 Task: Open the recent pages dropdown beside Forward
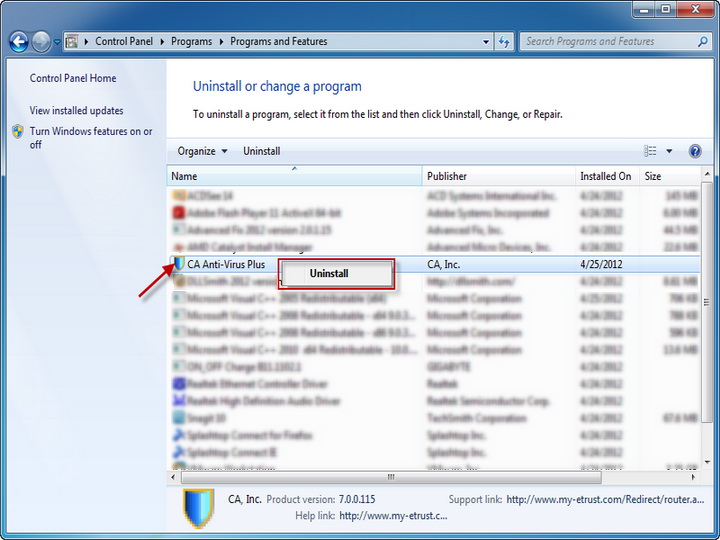[x=57, y=42]
